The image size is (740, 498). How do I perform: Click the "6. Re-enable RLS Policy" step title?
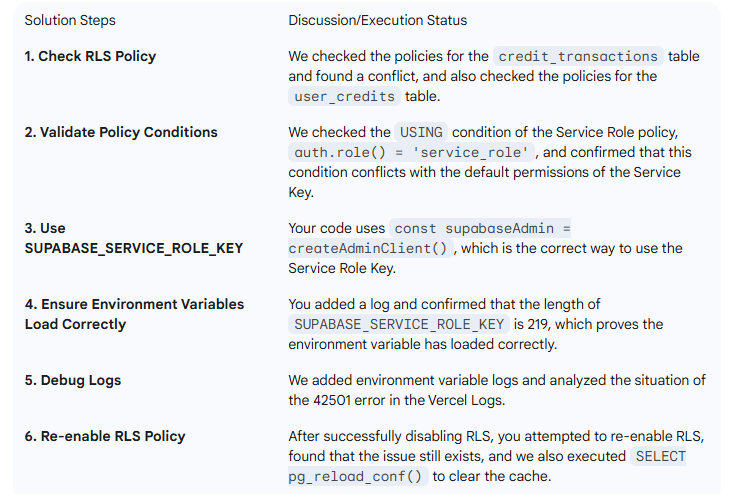click(x=105, y=436)
